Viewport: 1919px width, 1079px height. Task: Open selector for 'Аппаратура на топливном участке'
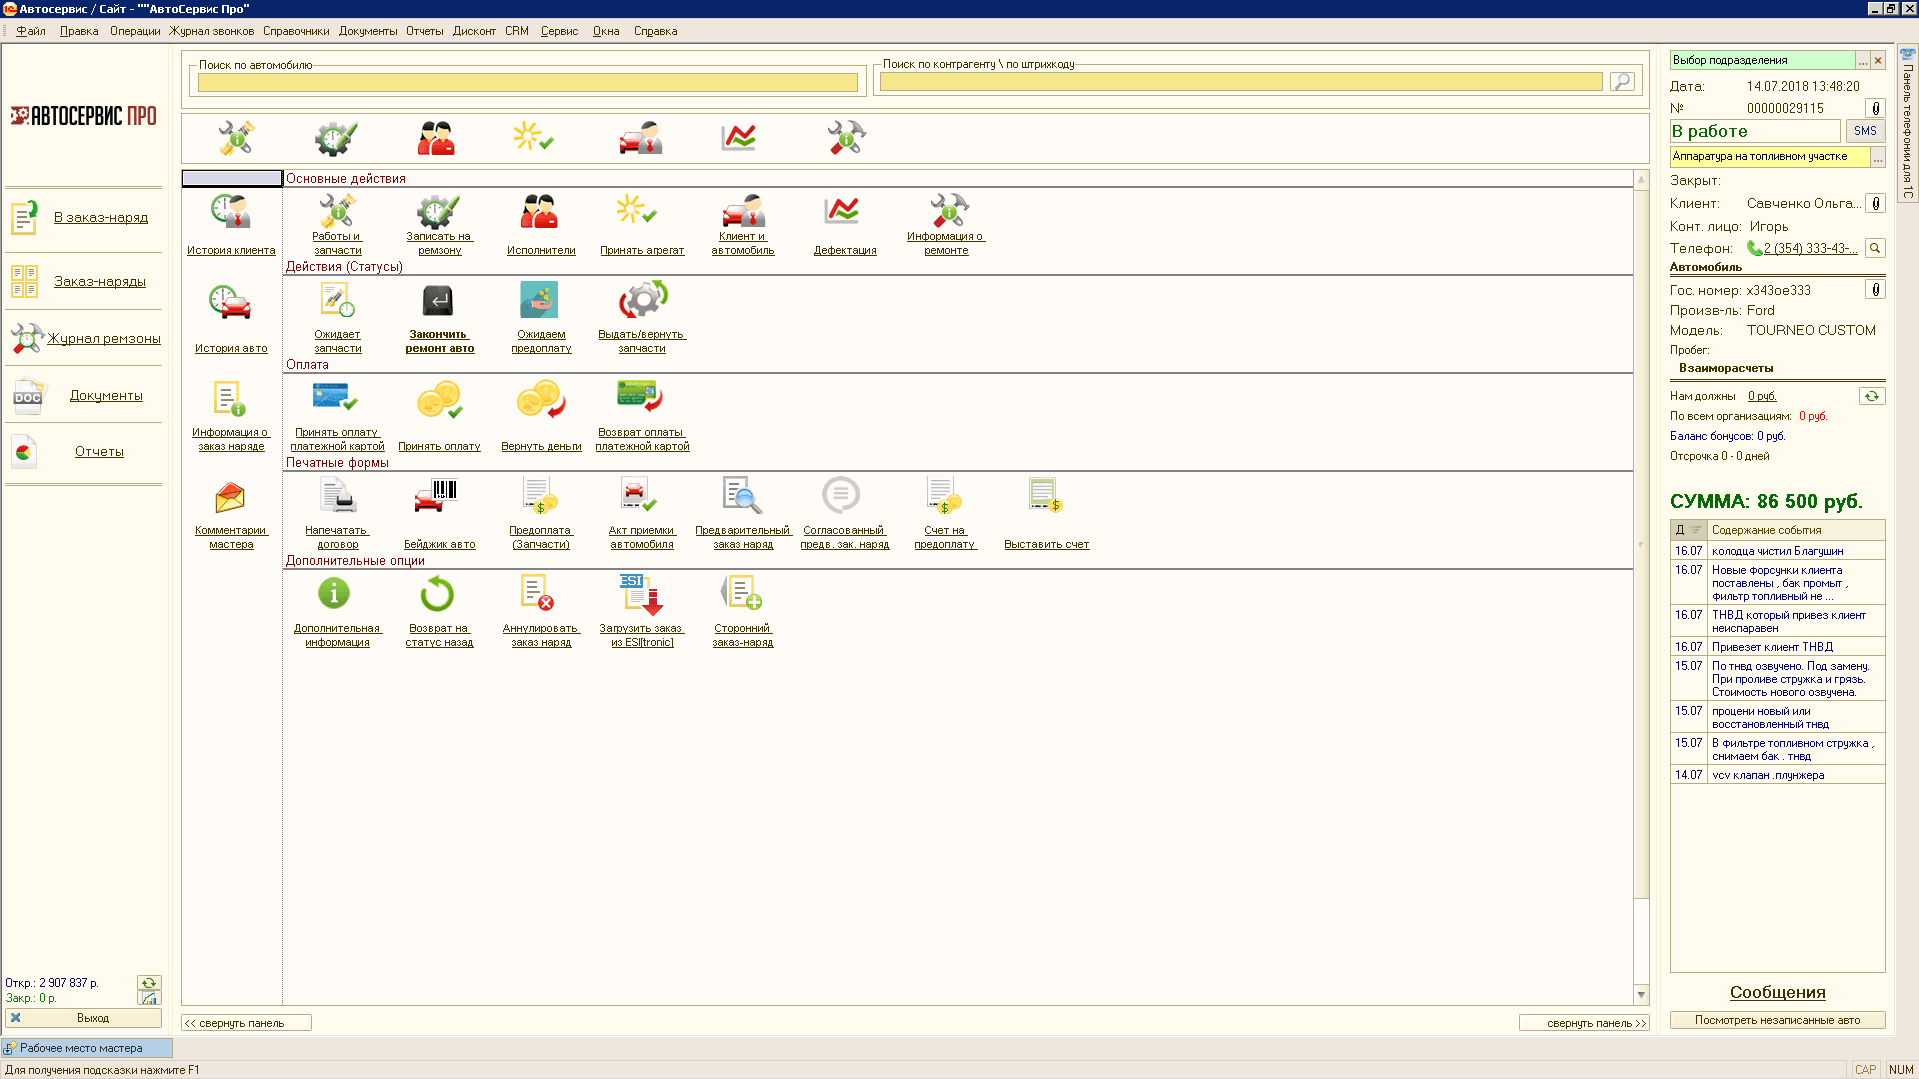[x=1877, y=157]
